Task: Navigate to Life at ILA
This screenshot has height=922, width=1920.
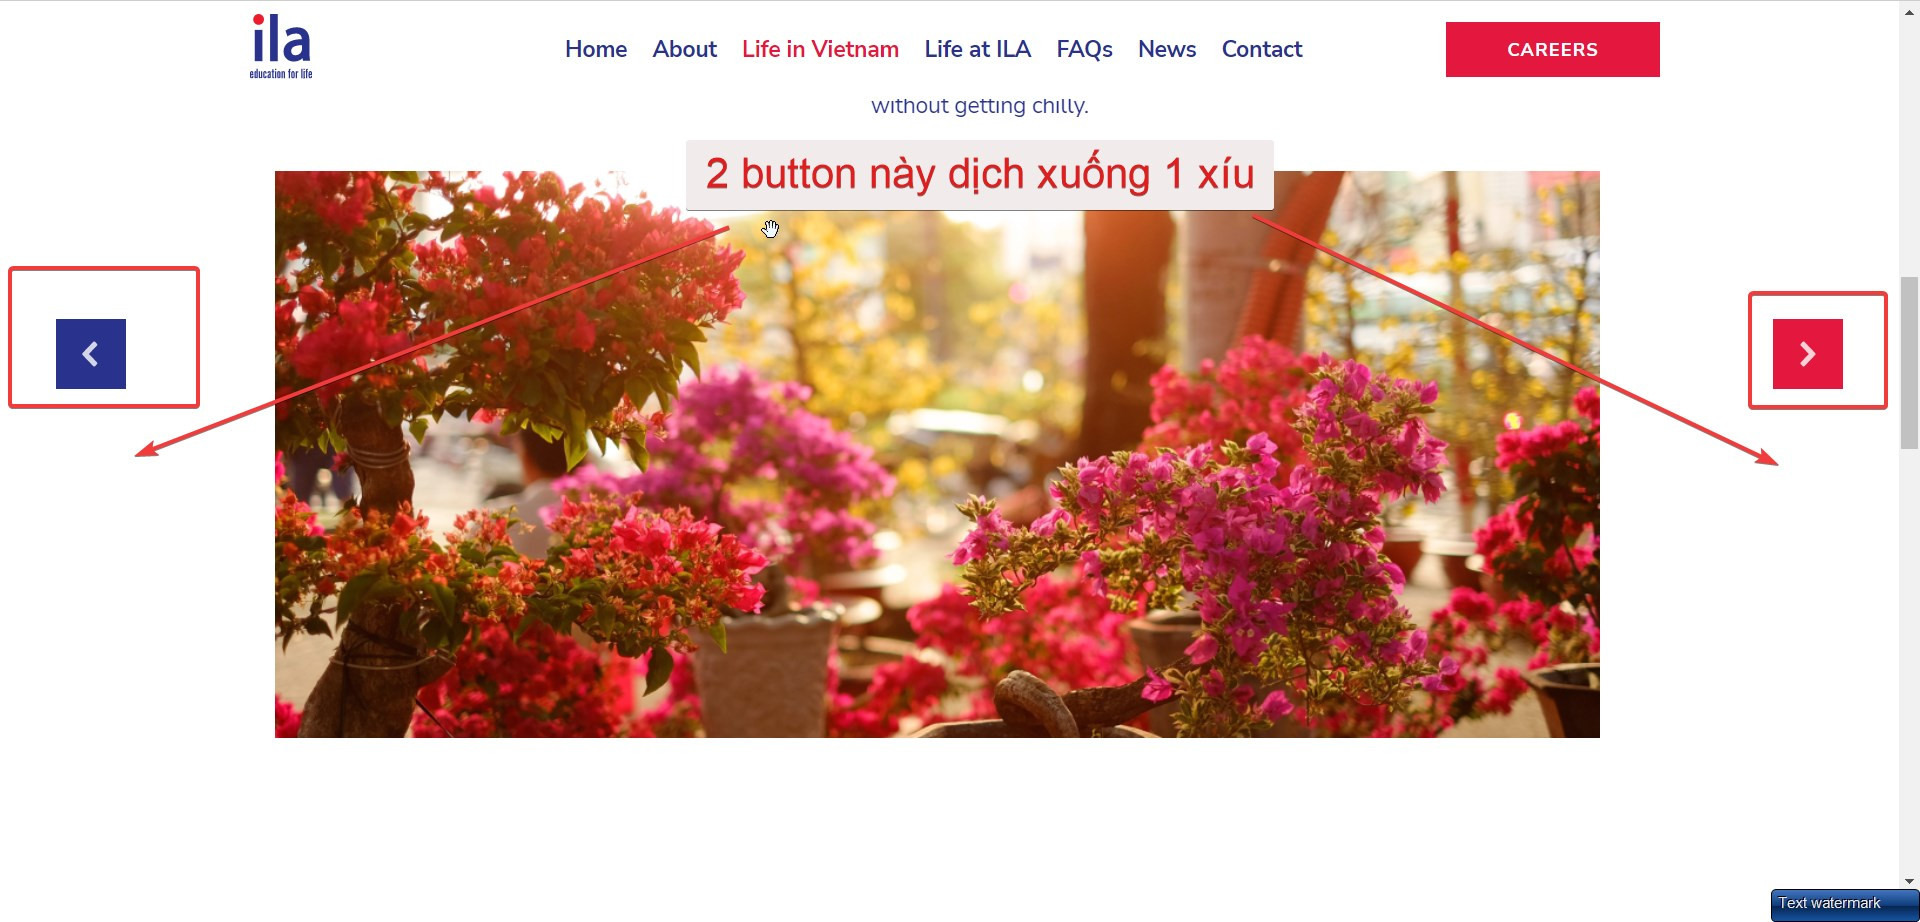Action: tap(978, 49)
